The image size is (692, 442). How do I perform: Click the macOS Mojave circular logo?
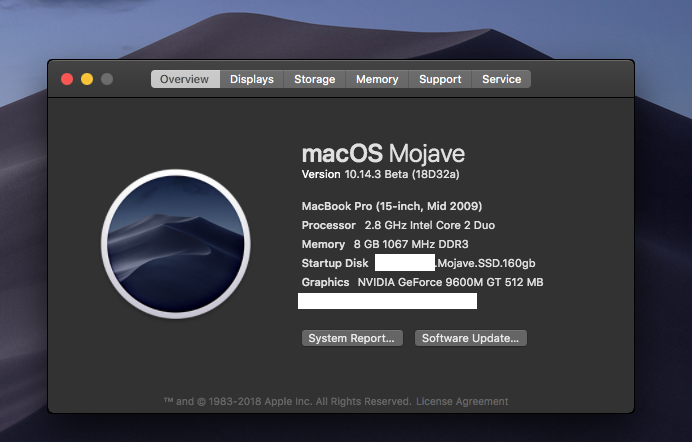tap(176, 244)
